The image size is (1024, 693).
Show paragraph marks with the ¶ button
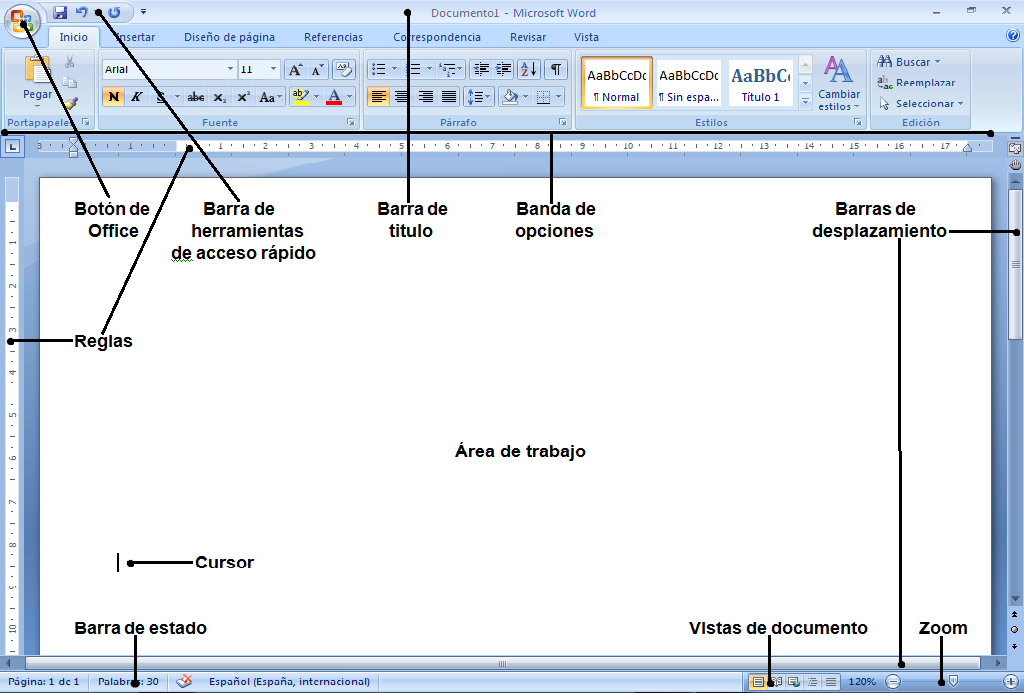point(555,68)
